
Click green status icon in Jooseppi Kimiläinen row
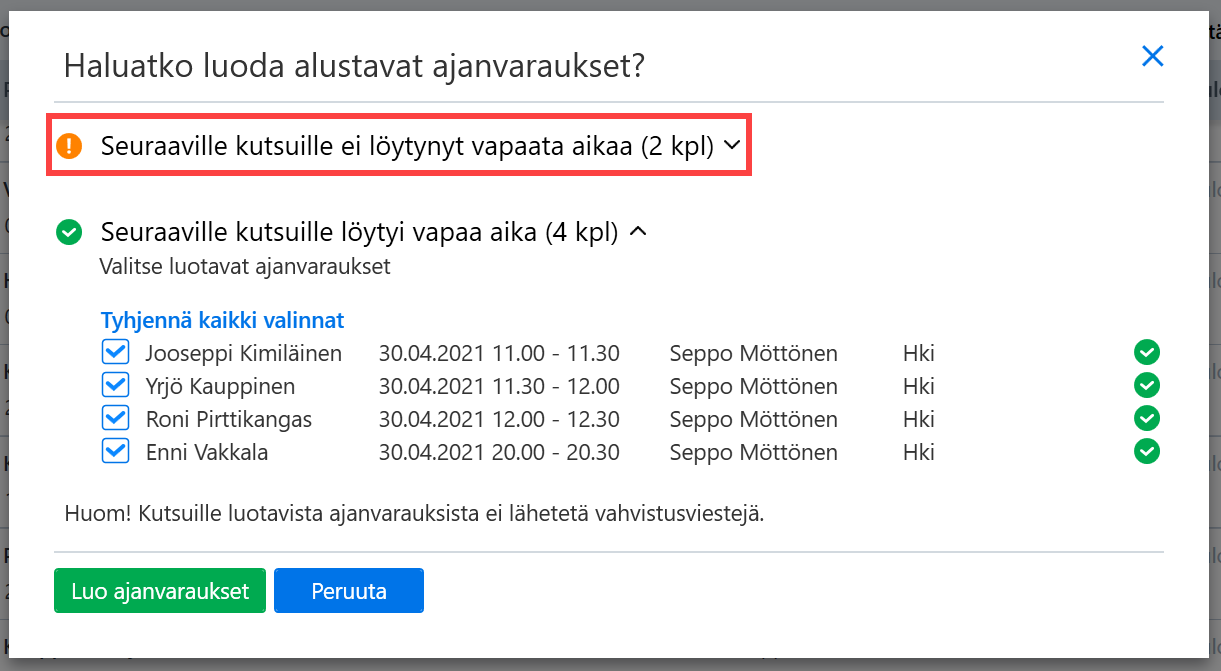1147,353
